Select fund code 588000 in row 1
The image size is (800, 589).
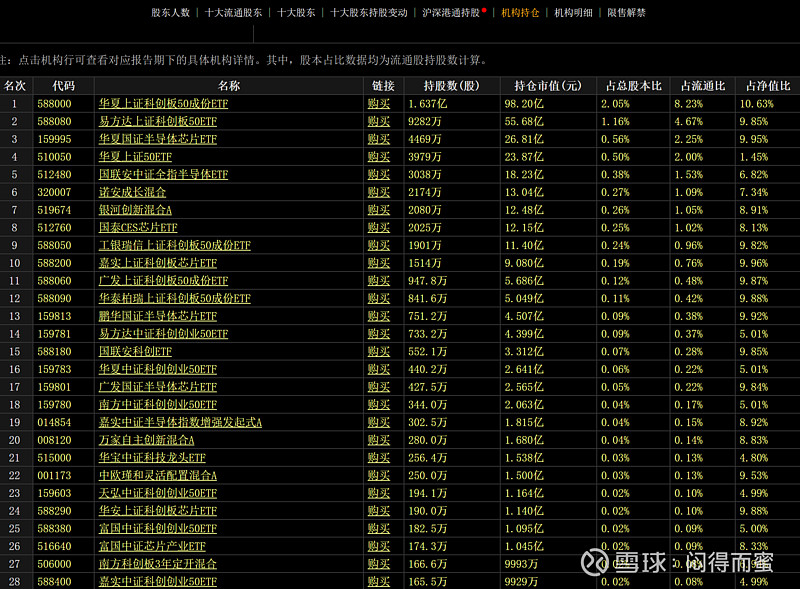click(x=54, y=104)
